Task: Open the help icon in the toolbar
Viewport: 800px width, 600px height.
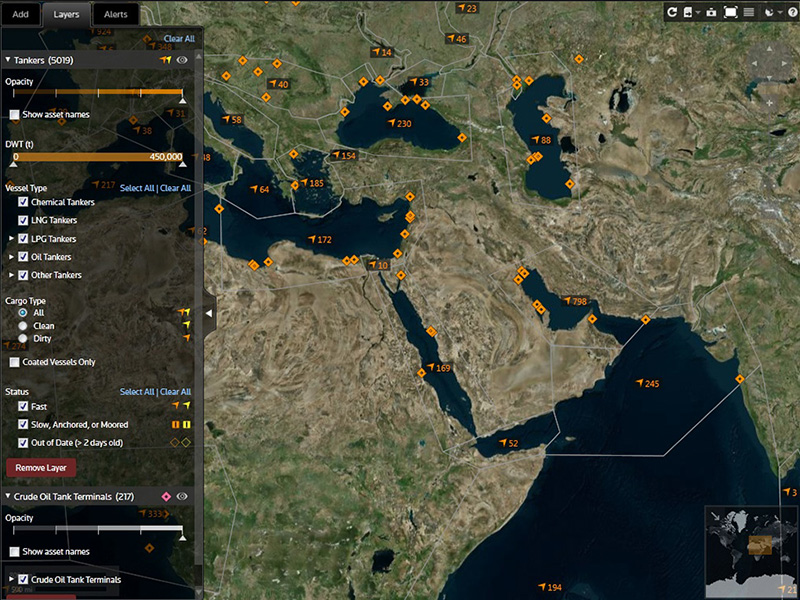Action: coord(792,12)
